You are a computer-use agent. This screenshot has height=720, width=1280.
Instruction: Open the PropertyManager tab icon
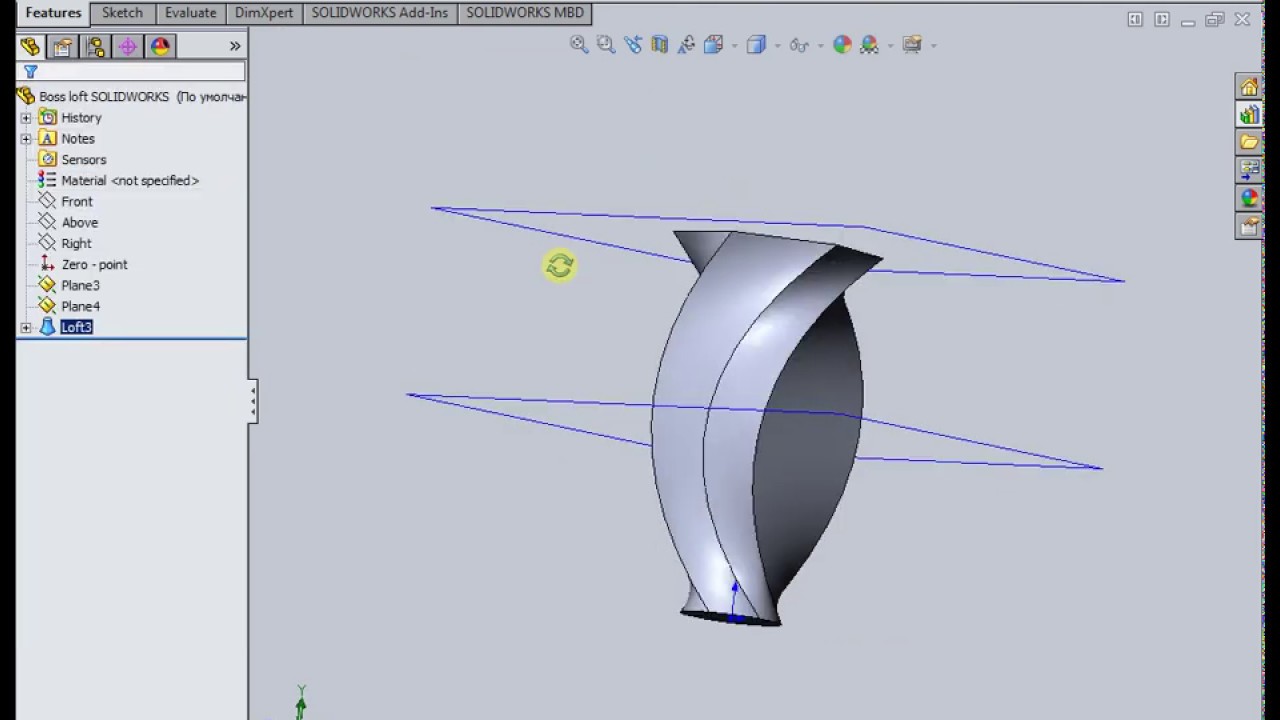pyautogui.click(x=63, y=46)
